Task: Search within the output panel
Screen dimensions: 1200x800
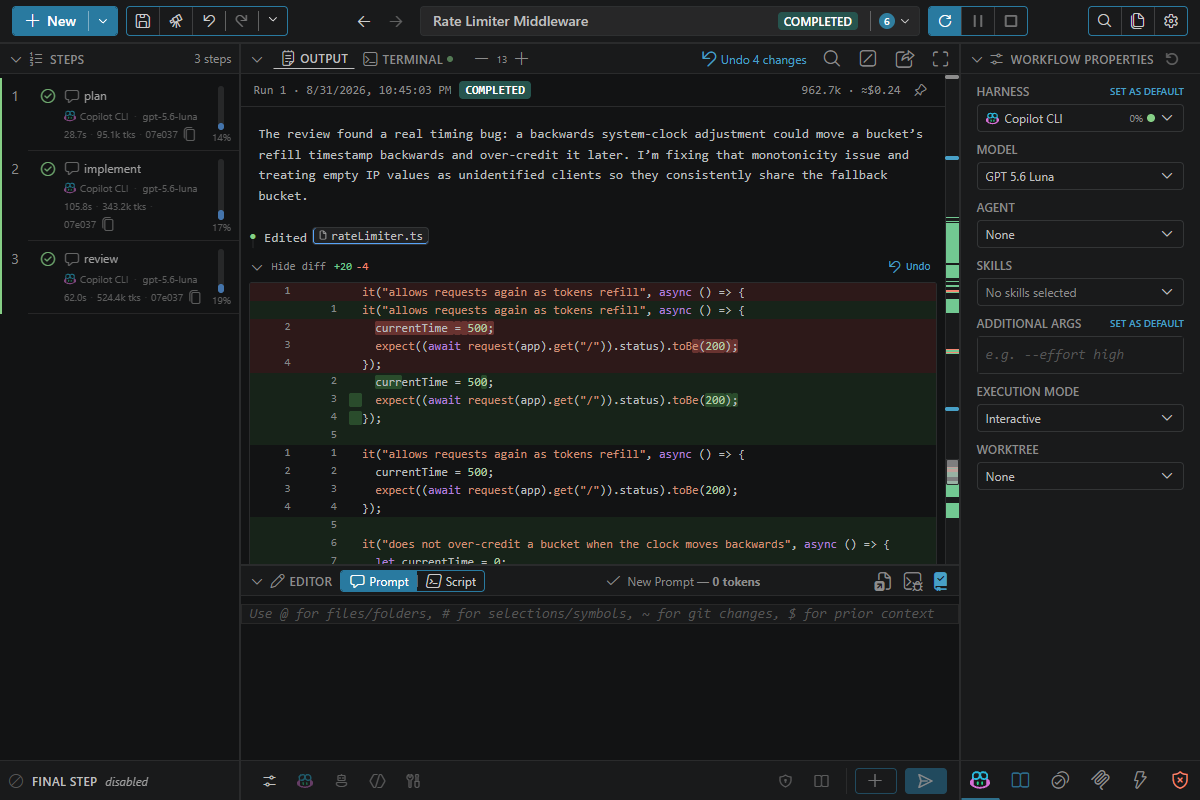Action: click(831, 59)
